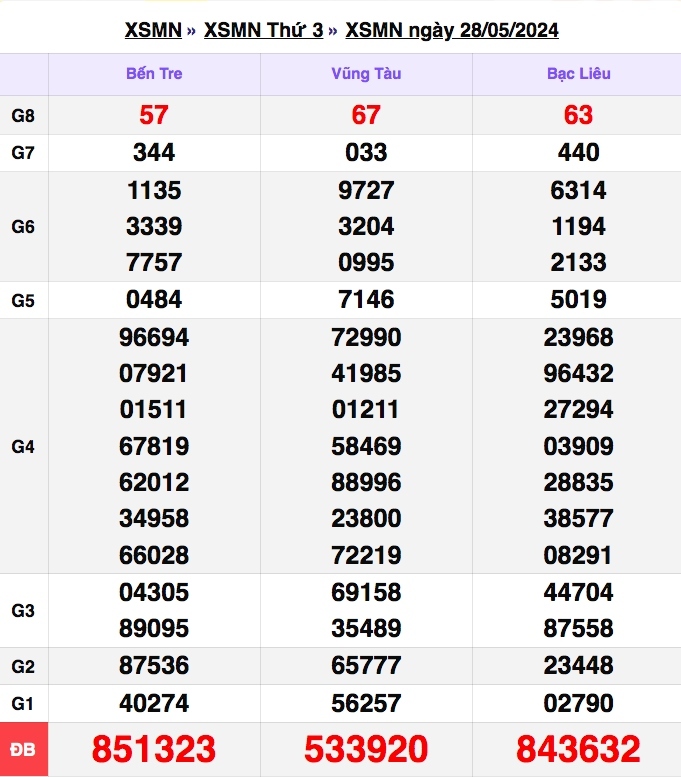Click the G8 row label
The height and width of the screenshot is (777, 681).
click(x=24, y=116)
